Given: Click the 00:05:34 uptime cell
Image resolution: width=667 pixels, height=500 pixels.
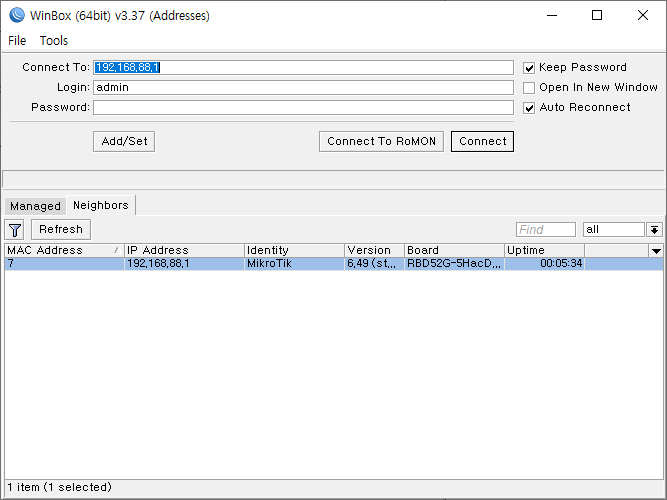Looking at the screenshot, I should (x=544, y=263).
